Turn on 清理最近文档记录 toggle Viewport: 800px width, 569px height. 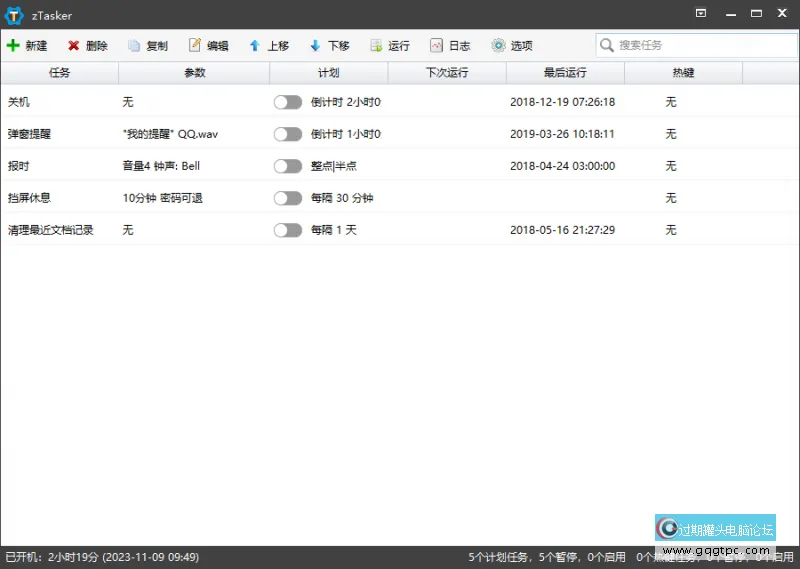pyautogui.click(x=288, y=230)
